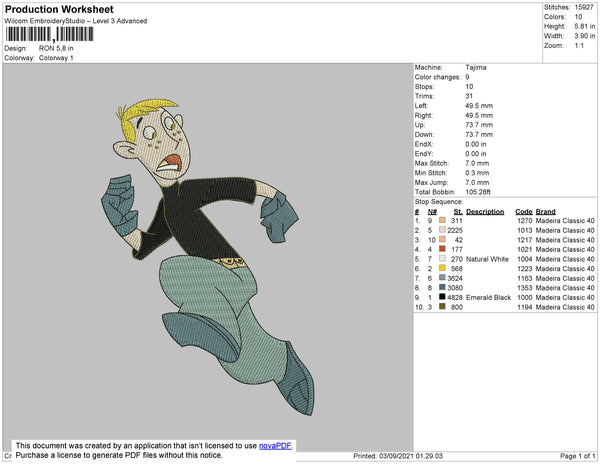Click the Up value '73.7 mm'
This screenshot has height=464, width=600.
coord(479,125)
